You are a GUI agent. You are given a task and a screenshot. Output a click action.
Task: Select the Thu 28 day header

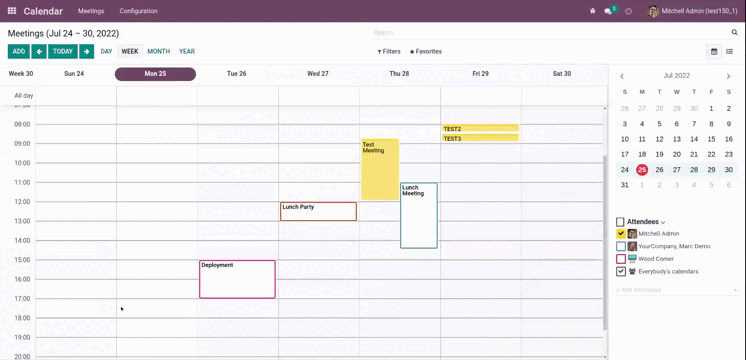pos(399,74)
